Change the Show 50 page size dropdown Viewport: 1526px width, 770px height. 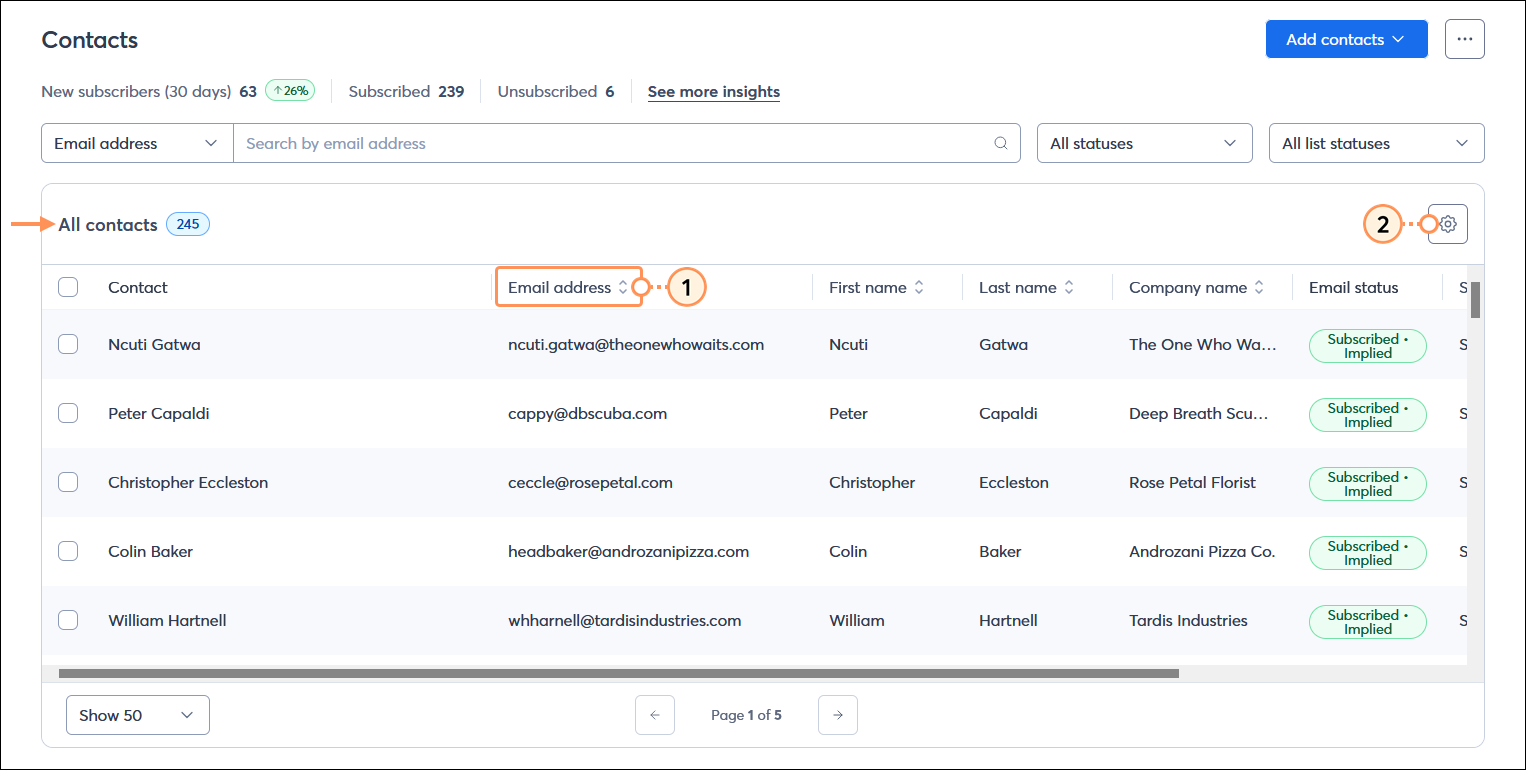coord(137,714)
